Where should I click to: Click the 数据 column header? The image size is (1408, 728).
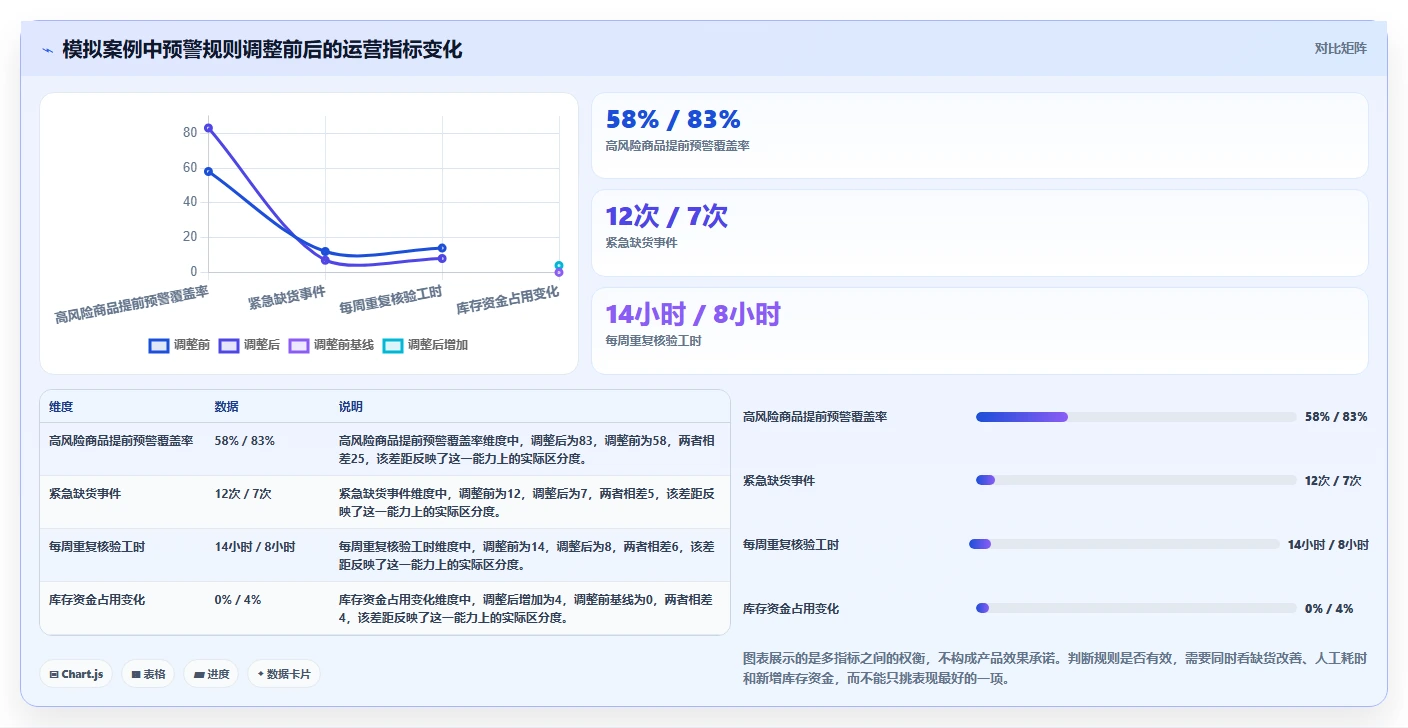coord(227,407)
